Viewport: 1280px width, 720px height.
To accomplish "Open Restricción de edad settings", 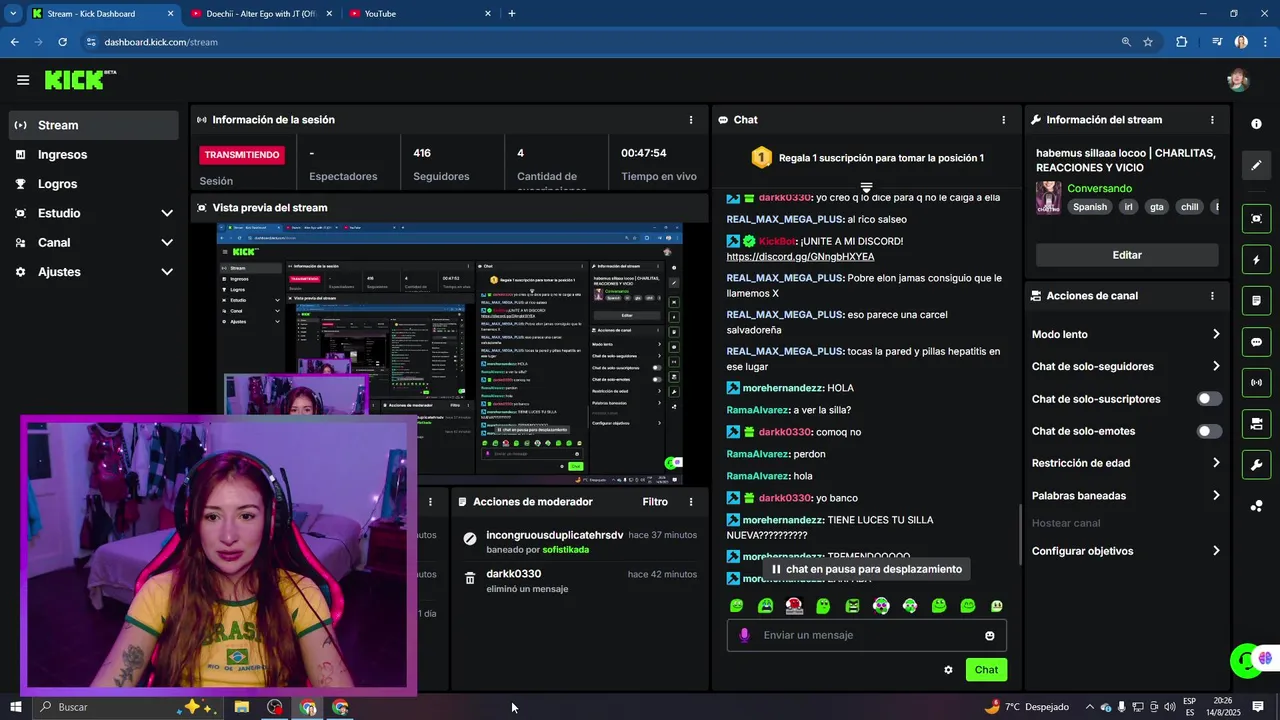I will click(x=1126, y=463).
